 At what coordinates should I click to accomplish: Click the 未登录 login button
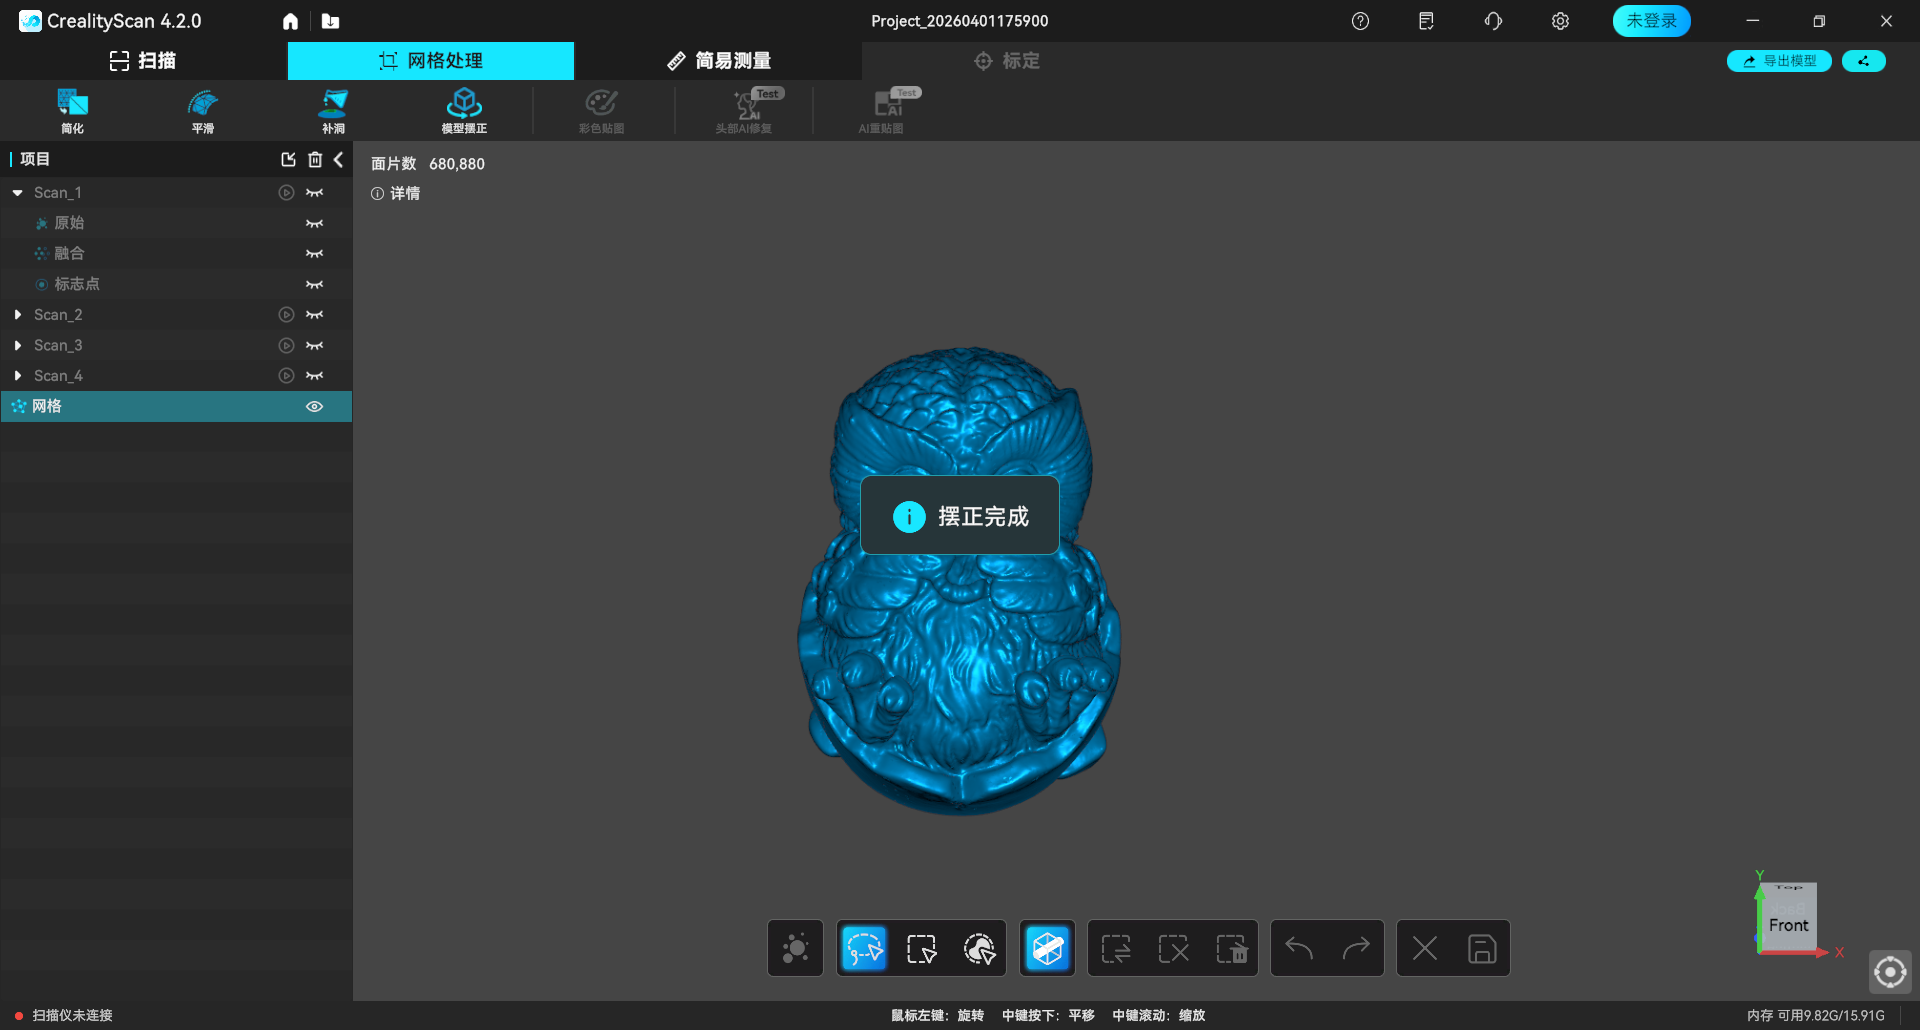tap(1651, 21)
